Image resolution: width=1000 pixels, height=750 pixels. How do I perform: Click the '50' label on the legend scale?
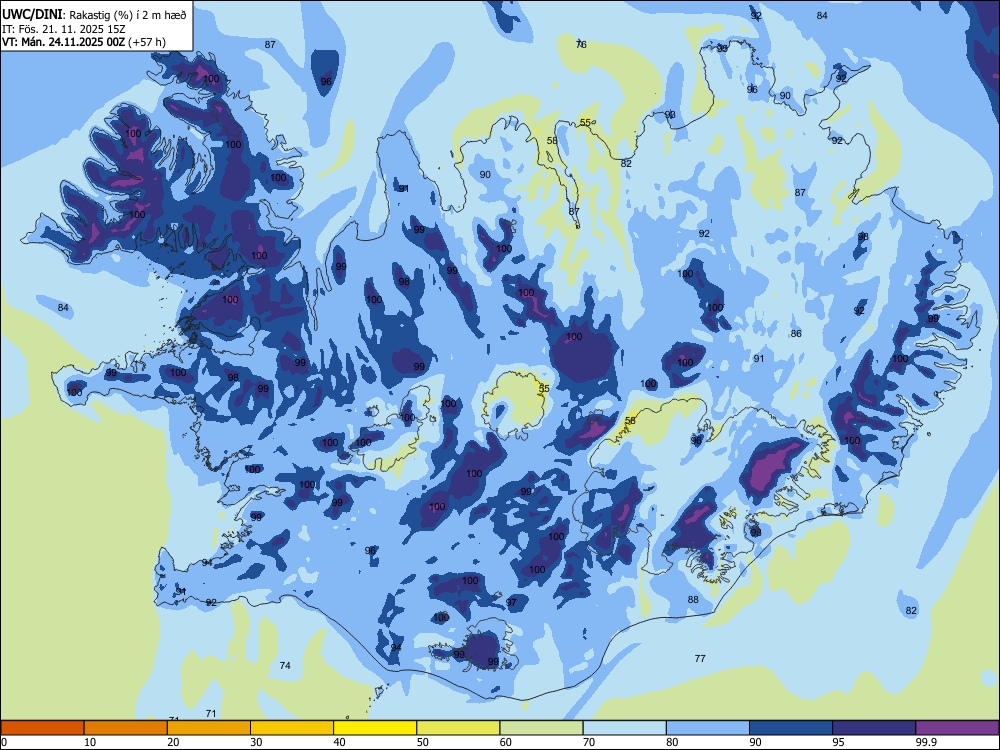coord(423,742)
